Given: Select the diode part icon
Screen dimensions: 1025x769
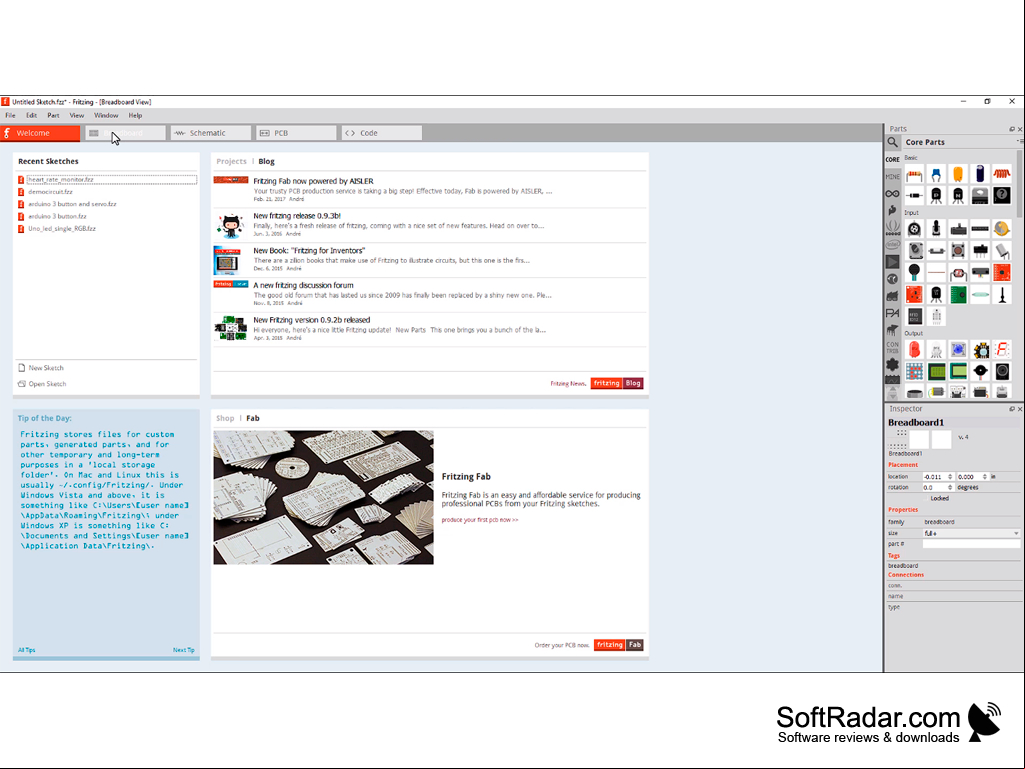Looking at the screenshot, I should tap(915, 195).
